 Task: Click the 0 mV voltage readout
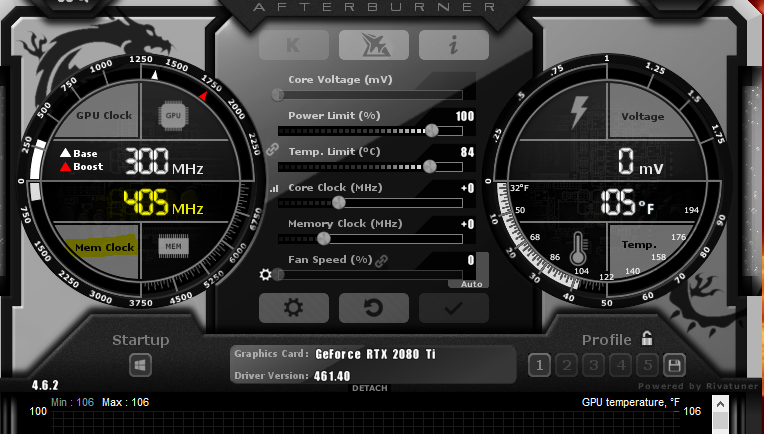(x=640, y=162)
